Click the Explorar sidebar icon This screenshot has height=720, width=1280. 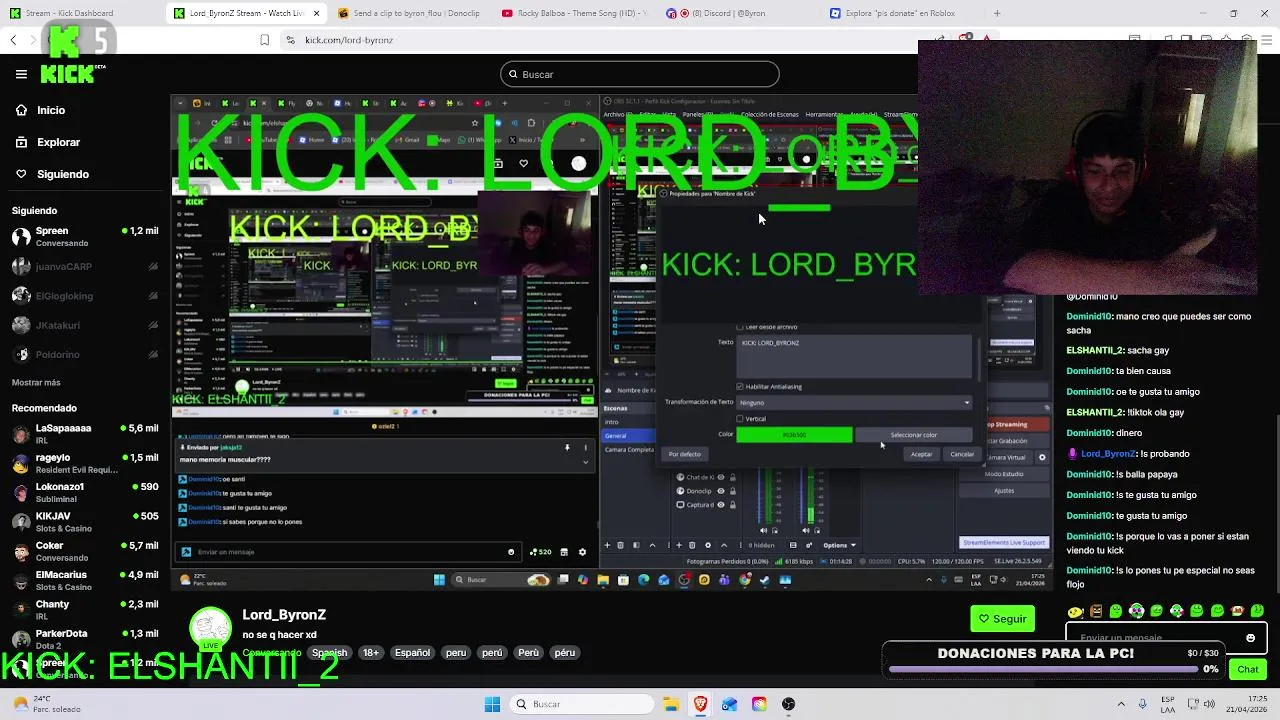[x=21, y=142]
